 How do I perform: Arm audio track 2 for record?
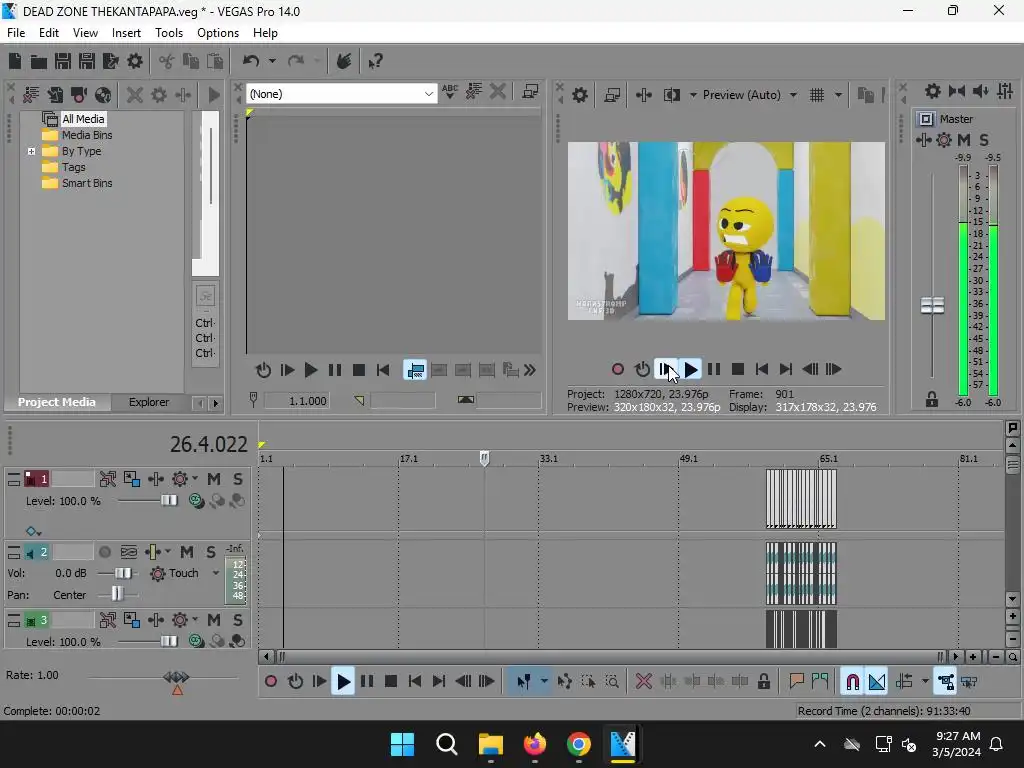(x=104, y=552)
